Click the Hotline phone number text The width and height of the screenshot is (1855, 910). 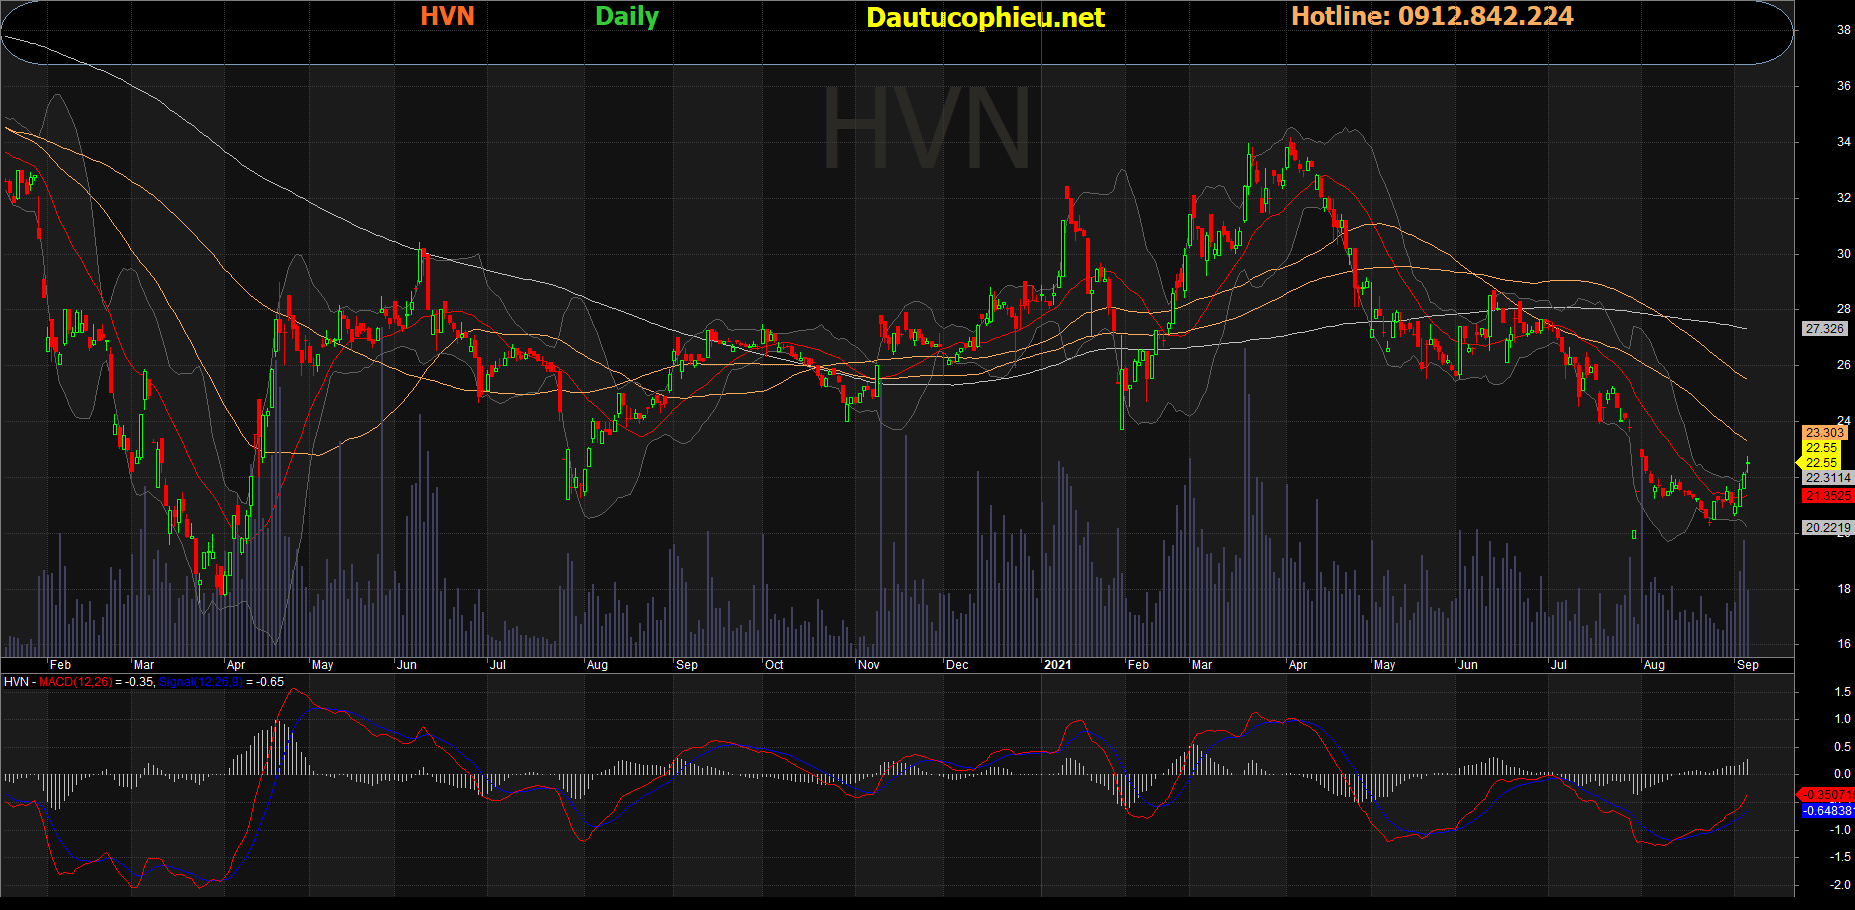pos(1432,17)
